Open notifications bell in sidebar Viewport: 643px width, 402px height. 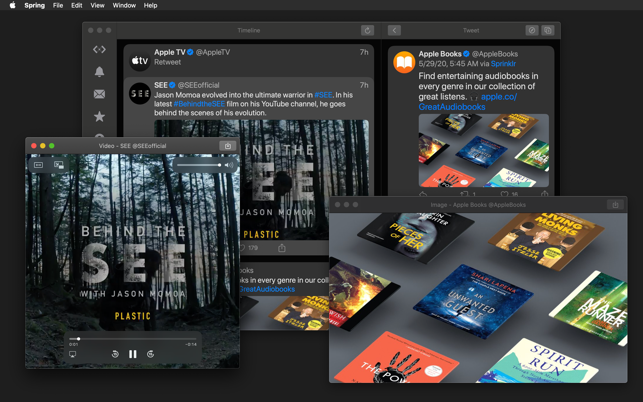tap(99, 72)
